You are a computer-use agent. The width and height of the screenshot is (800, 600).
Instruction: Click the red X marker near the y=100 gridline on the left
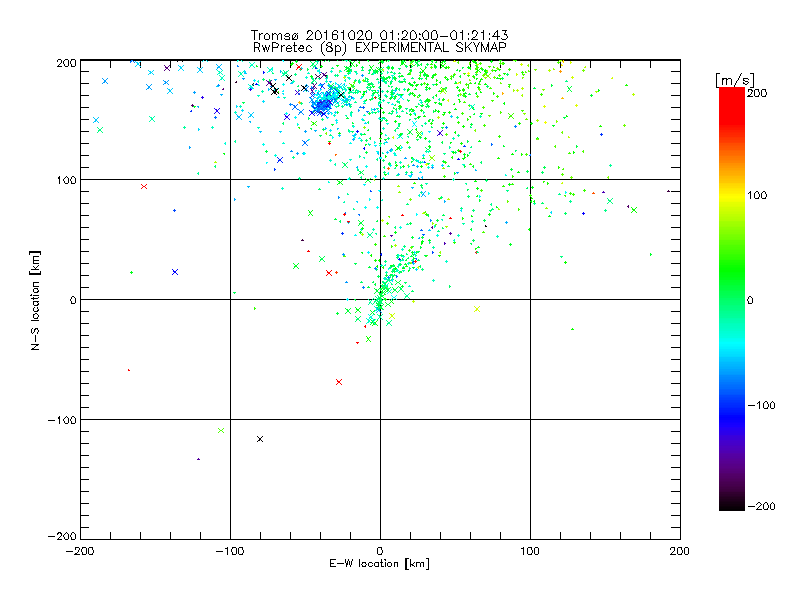point(144,186)
